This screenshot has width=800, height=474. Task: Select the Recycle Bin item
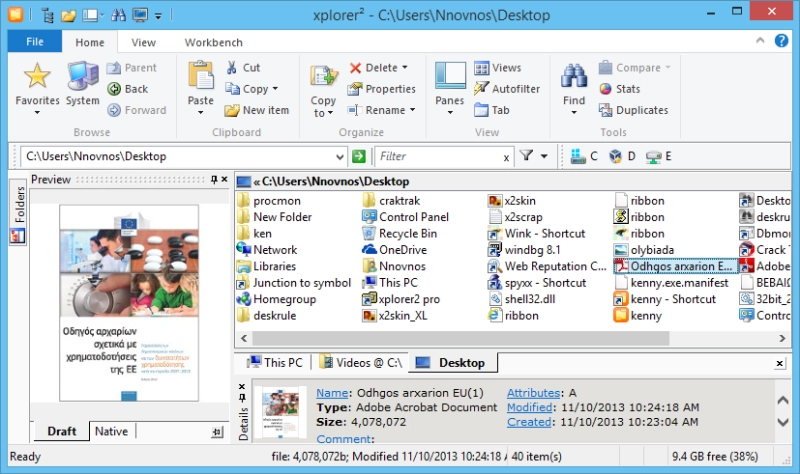[399, 233]
